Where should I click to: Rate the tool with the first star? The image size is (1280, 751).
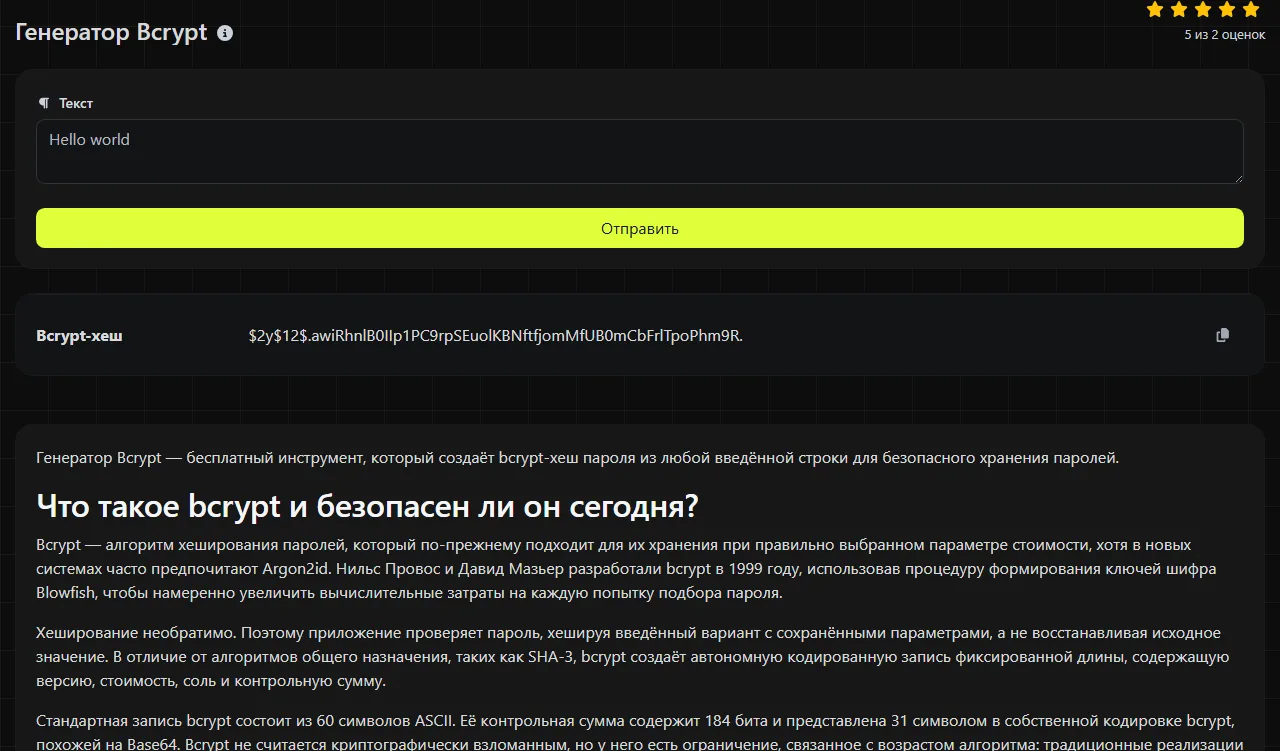pyautogui.click(x=1155, y=10)
